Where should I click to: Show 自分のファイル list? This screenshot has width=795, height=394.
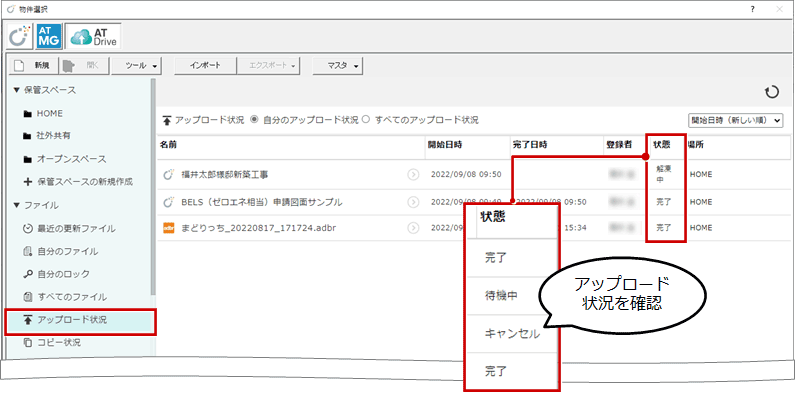click(x=61, y=251)
